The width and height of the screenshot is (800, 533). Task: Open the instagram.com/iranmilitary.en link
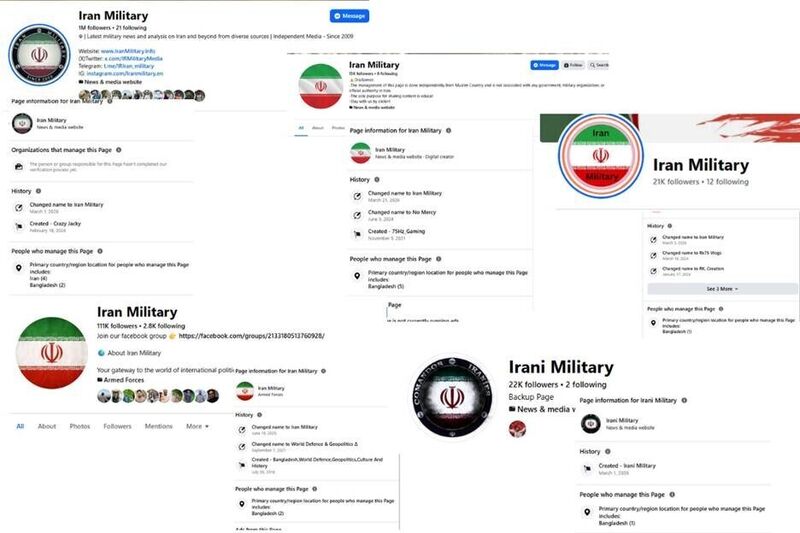pyautogui.click(x=125, y=73)
